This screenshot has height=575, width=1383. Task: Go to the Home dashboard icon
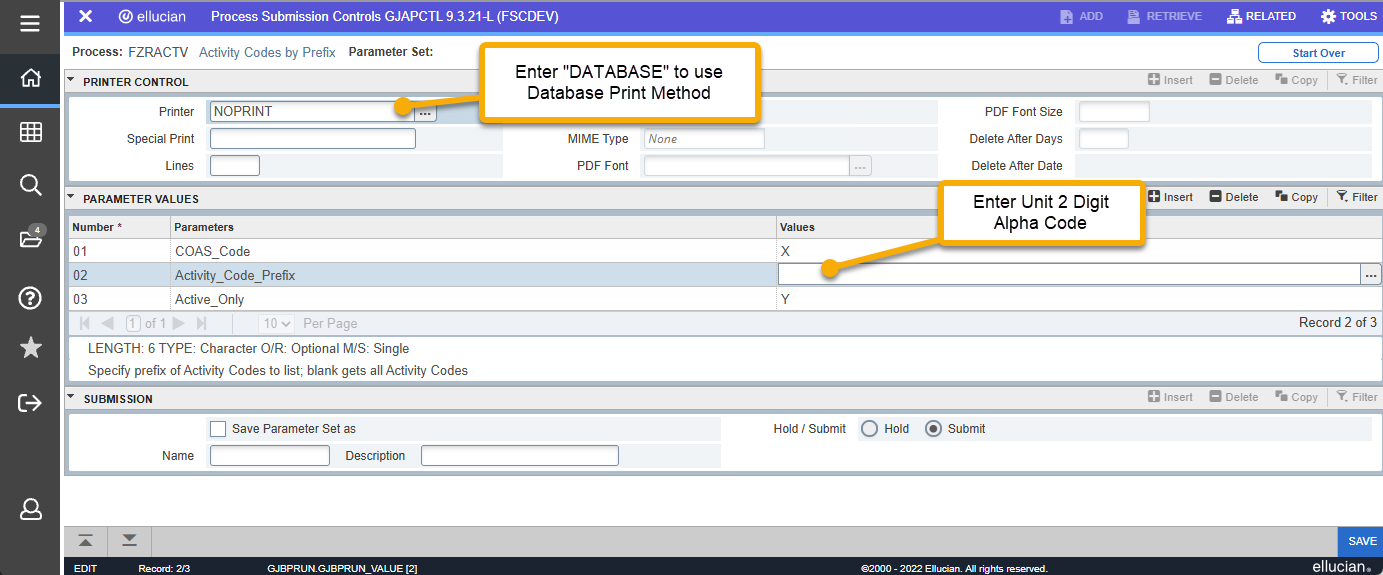point(30,78)
